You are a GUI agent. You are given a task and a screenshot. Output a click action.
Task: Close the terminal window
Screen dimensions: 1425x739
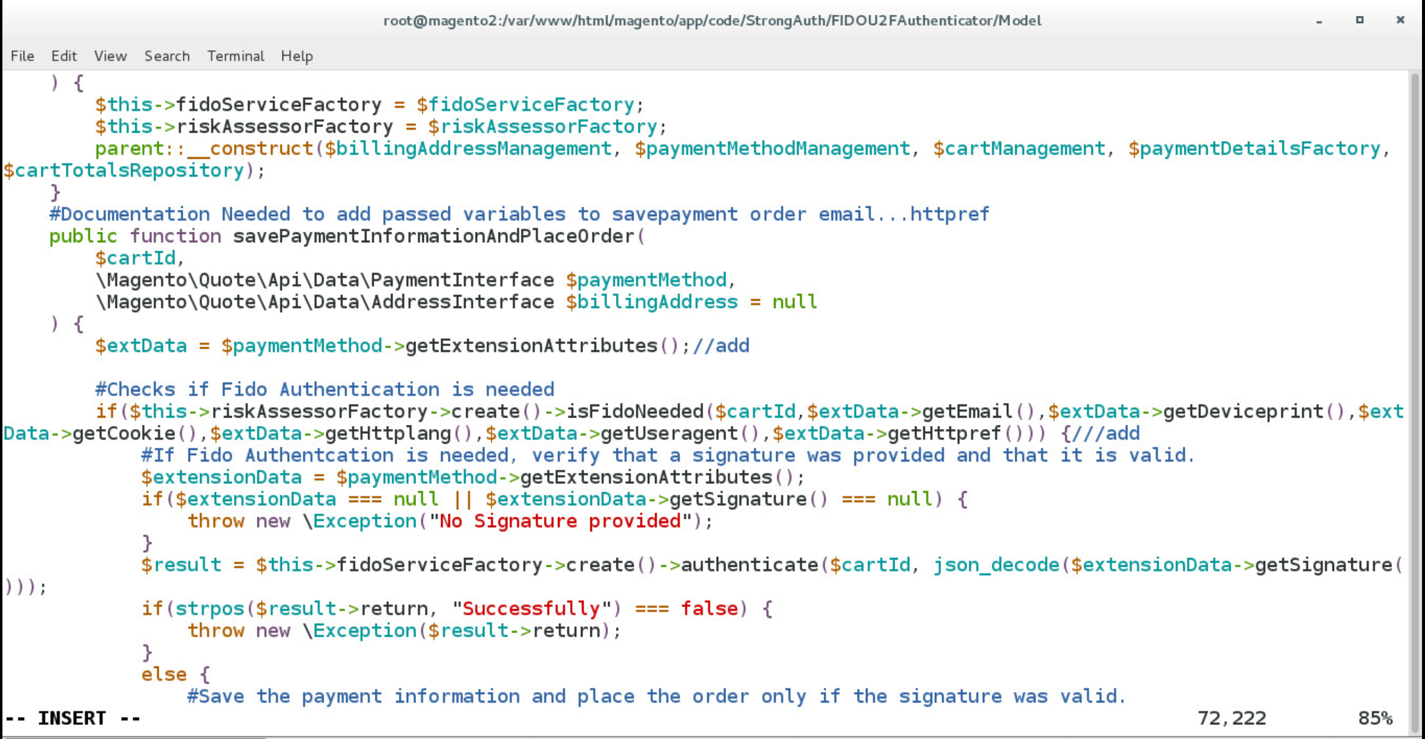tap(1400, 20)
